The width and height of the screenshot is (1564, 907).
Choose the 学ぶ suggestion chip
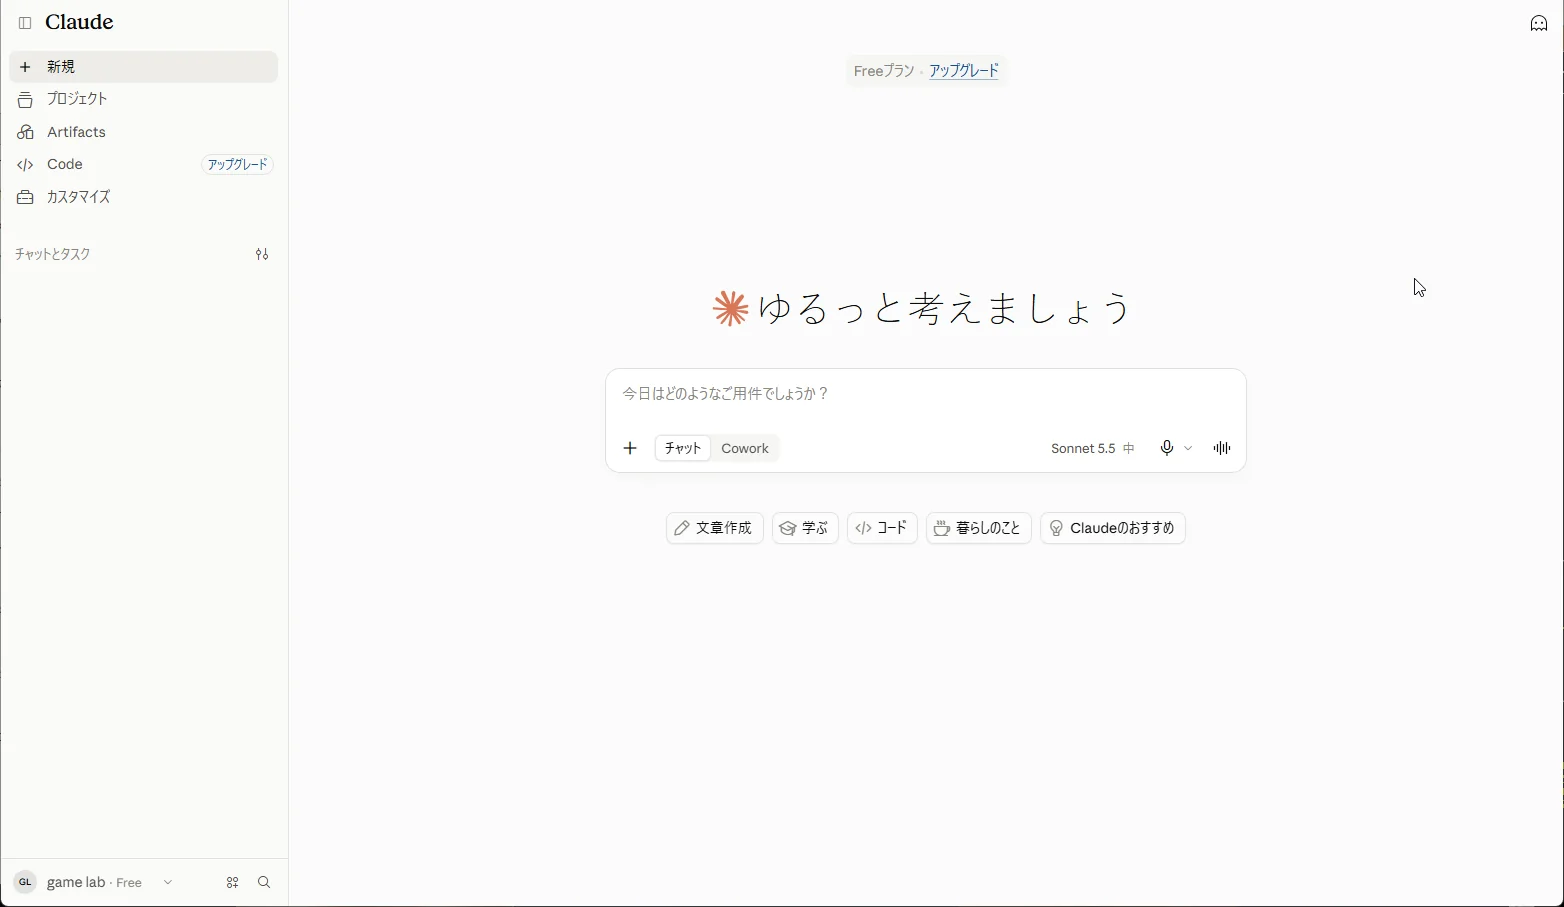(x=805, y=528)
